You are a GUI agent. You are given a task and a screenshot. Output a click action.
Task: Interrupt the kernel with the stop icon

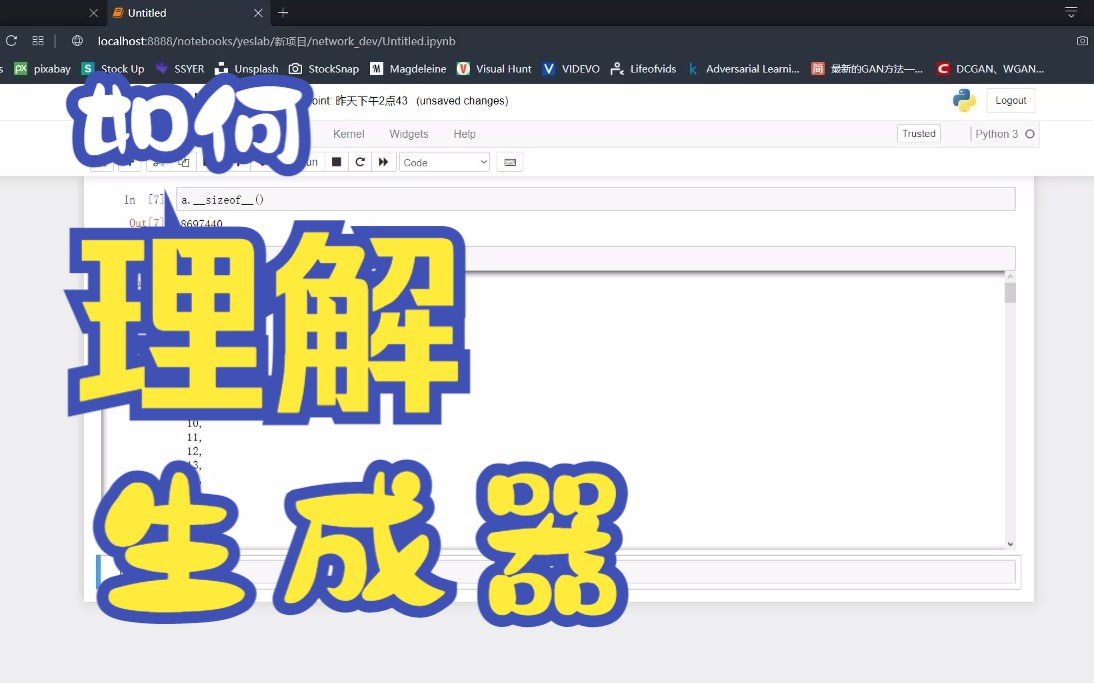click(x=335, y=161)
